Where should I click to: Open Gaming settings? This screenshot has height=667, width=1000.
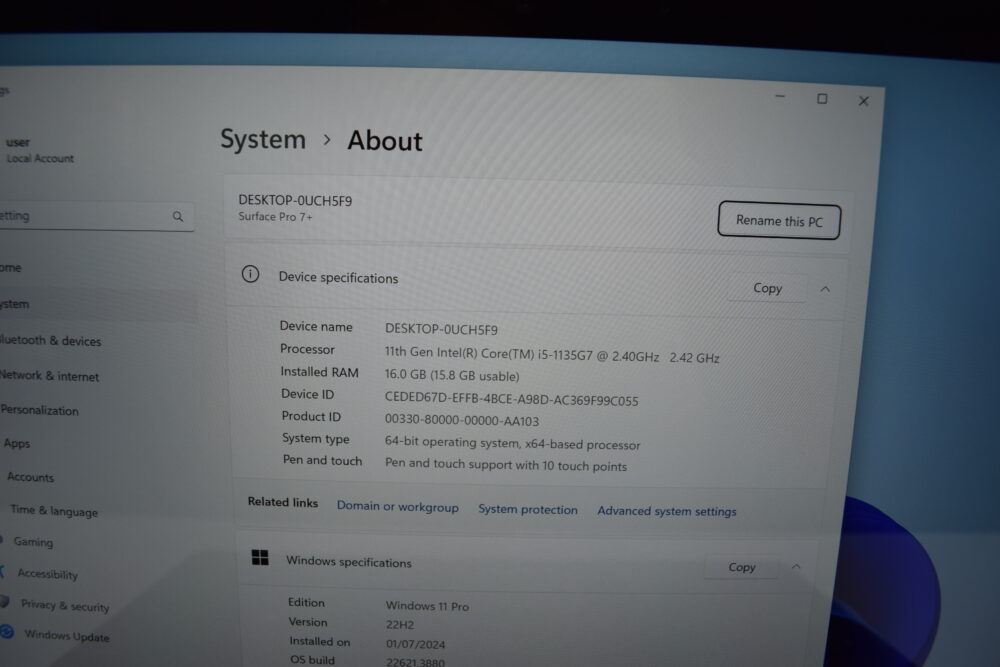click(x=33, y=541)
